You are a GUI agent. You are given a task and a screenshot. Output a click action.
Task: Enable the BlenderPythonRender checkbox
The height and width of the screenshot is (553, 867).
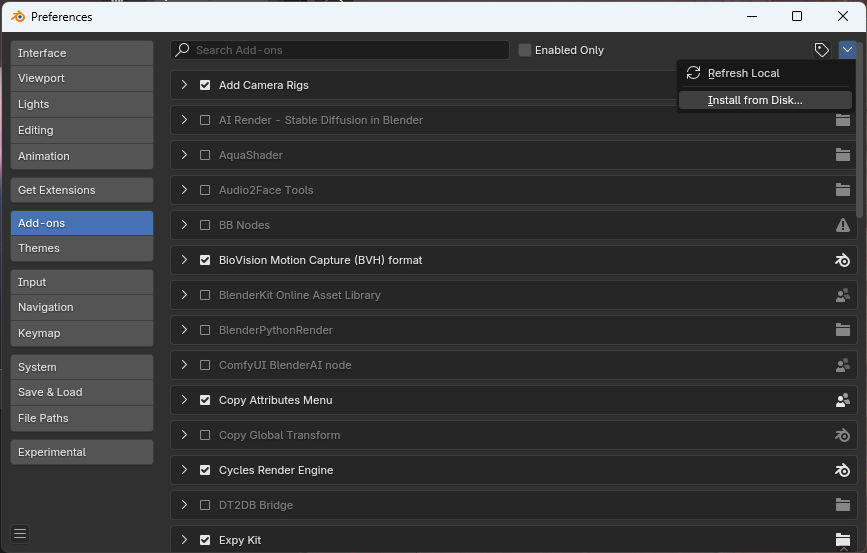[x=205, y=330]
